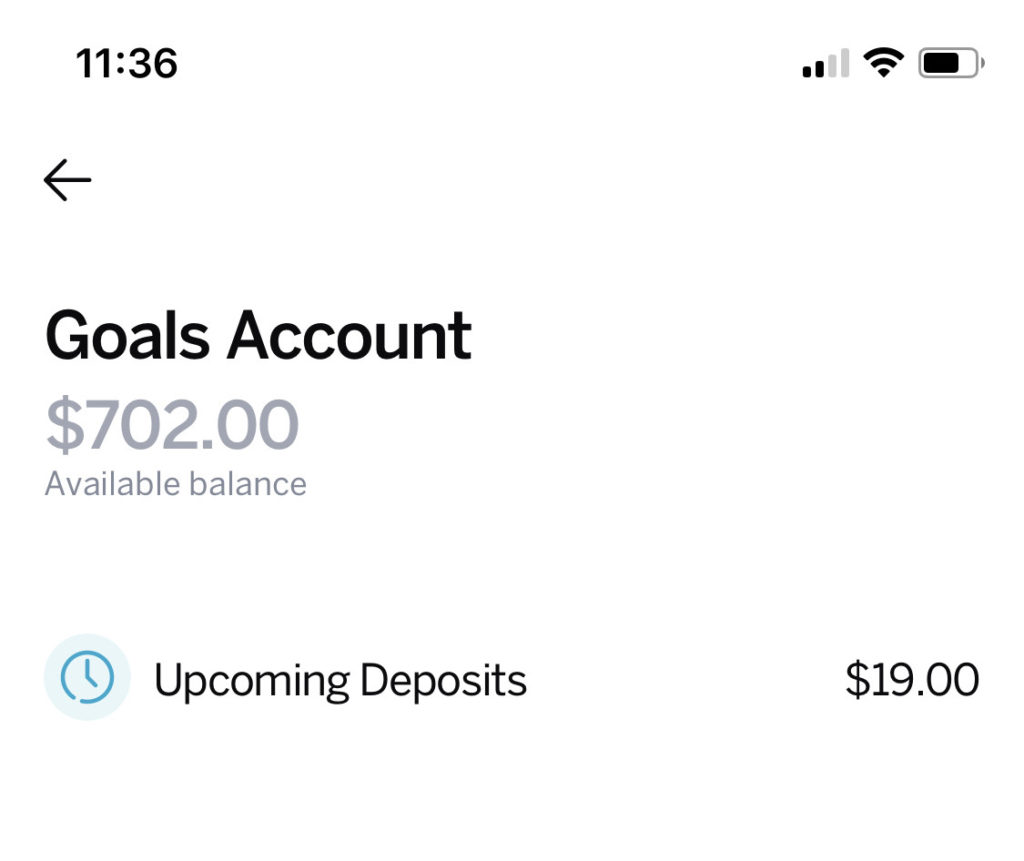Open the Goals Account details view
The height and width of the screenshot is (861, 1024).
point(259,335)
